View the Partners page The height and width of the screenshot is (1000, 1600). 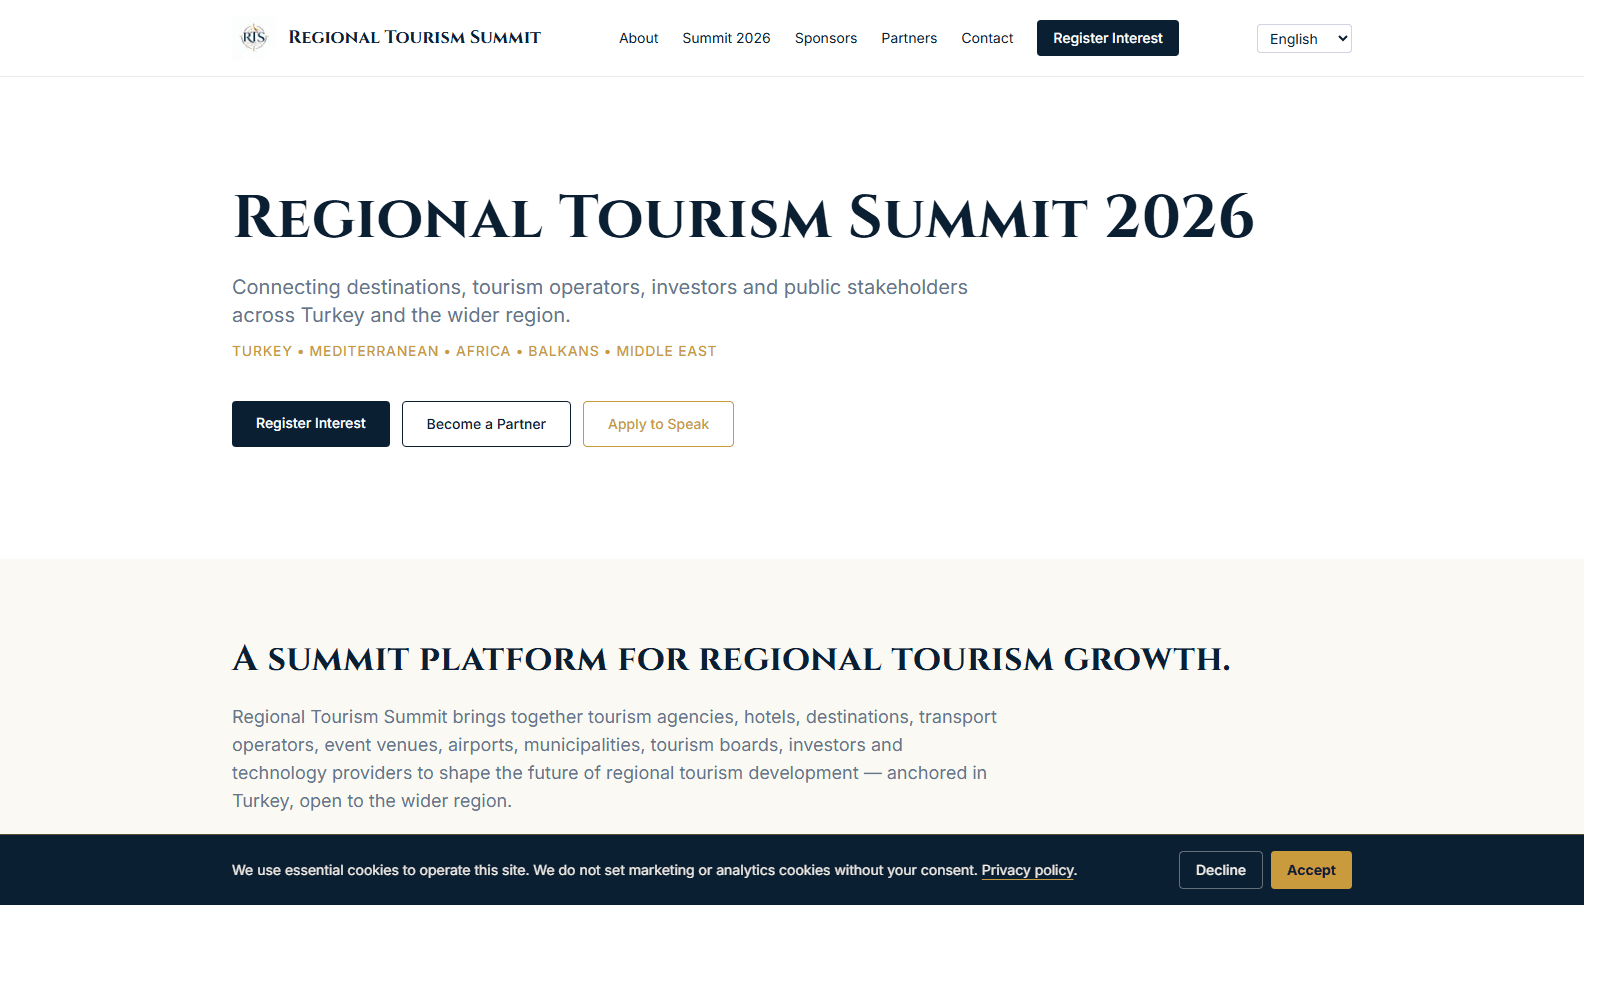[x=909, y=38]
